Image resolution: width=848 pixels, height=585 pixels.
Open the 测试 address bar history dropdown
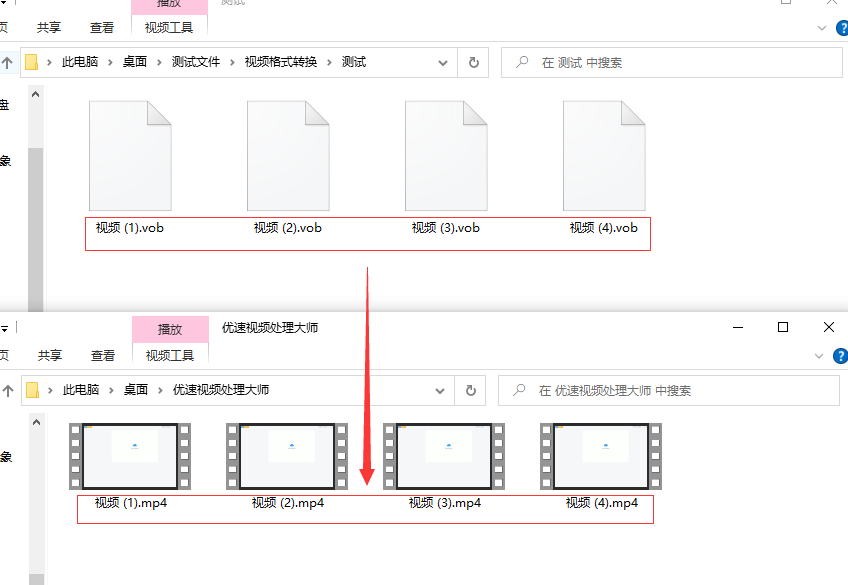(443, 62)
